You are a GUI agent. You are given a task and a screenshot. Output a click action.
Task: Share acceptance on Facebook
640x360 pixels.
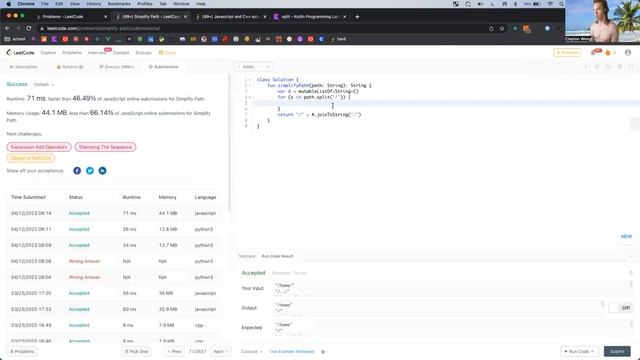pos(77,171)
